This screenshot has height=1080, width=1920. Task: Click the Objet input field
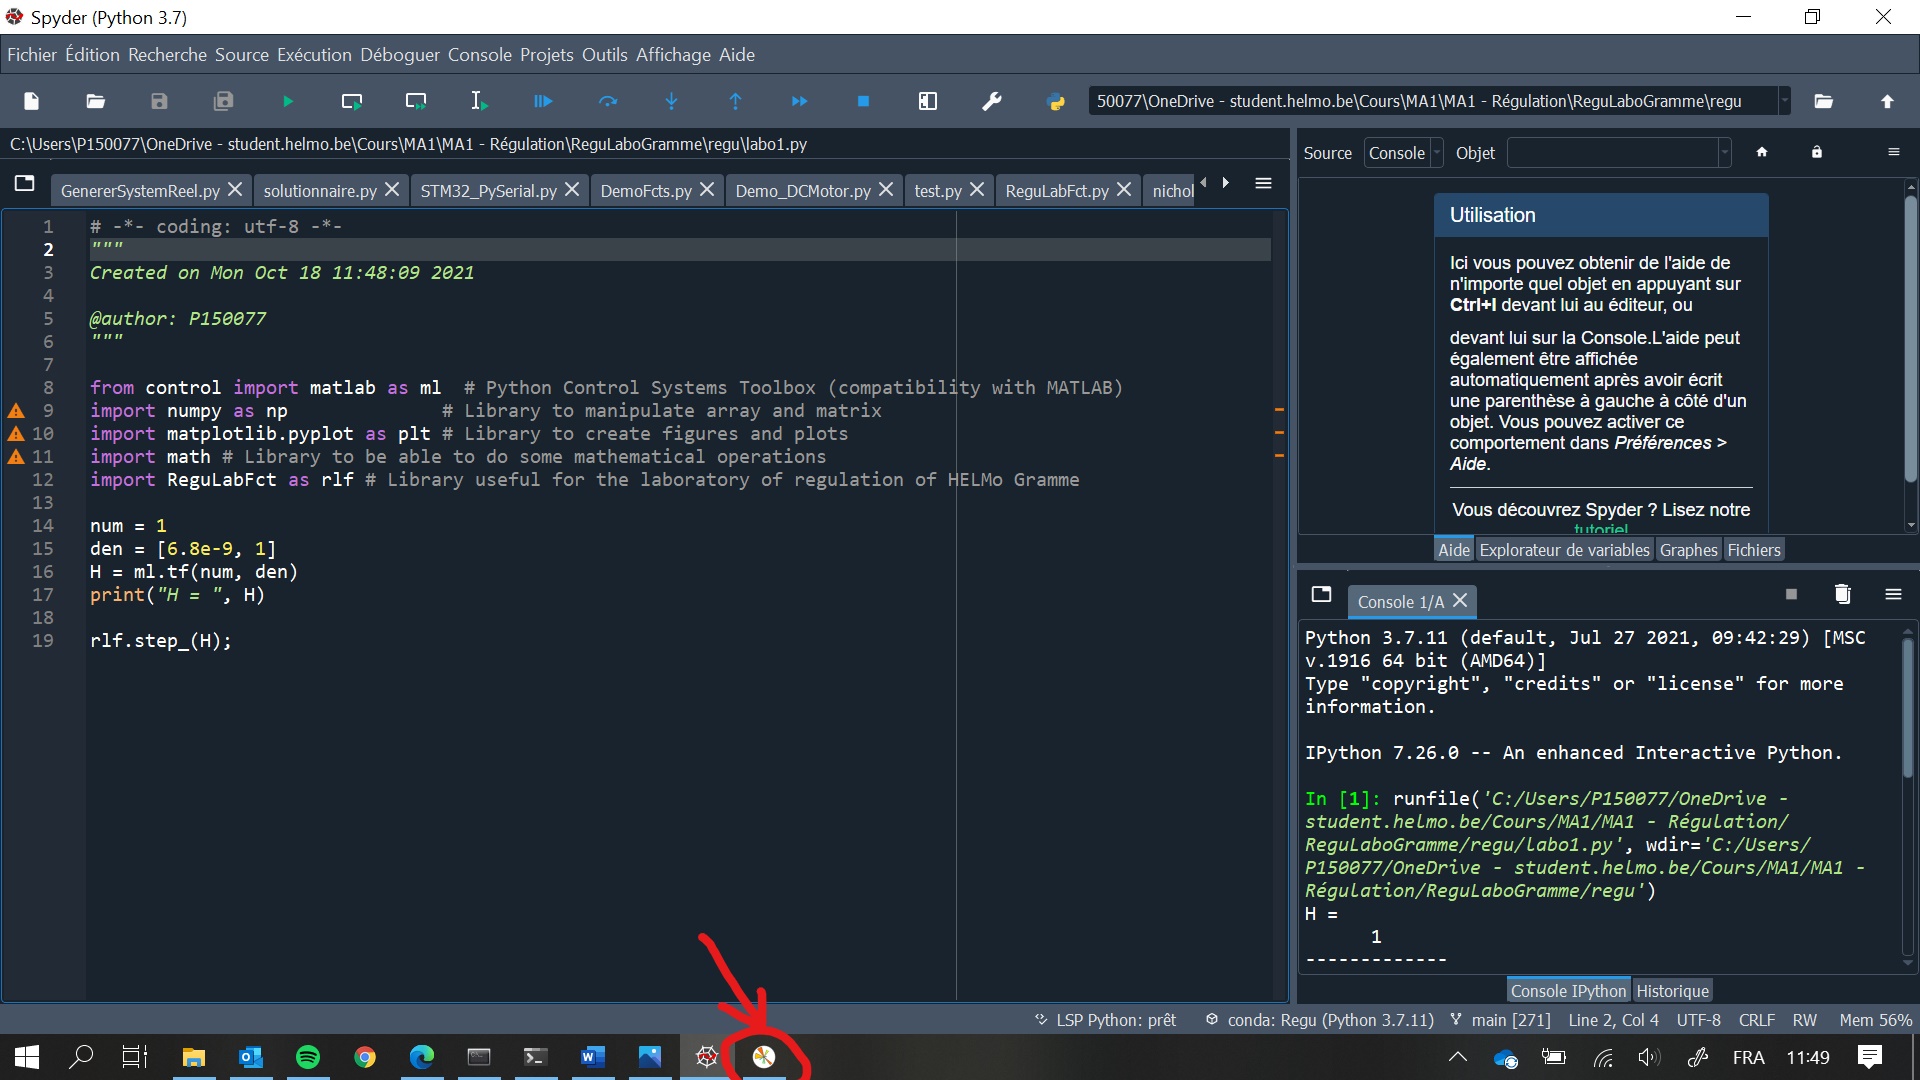(1612, 153)
